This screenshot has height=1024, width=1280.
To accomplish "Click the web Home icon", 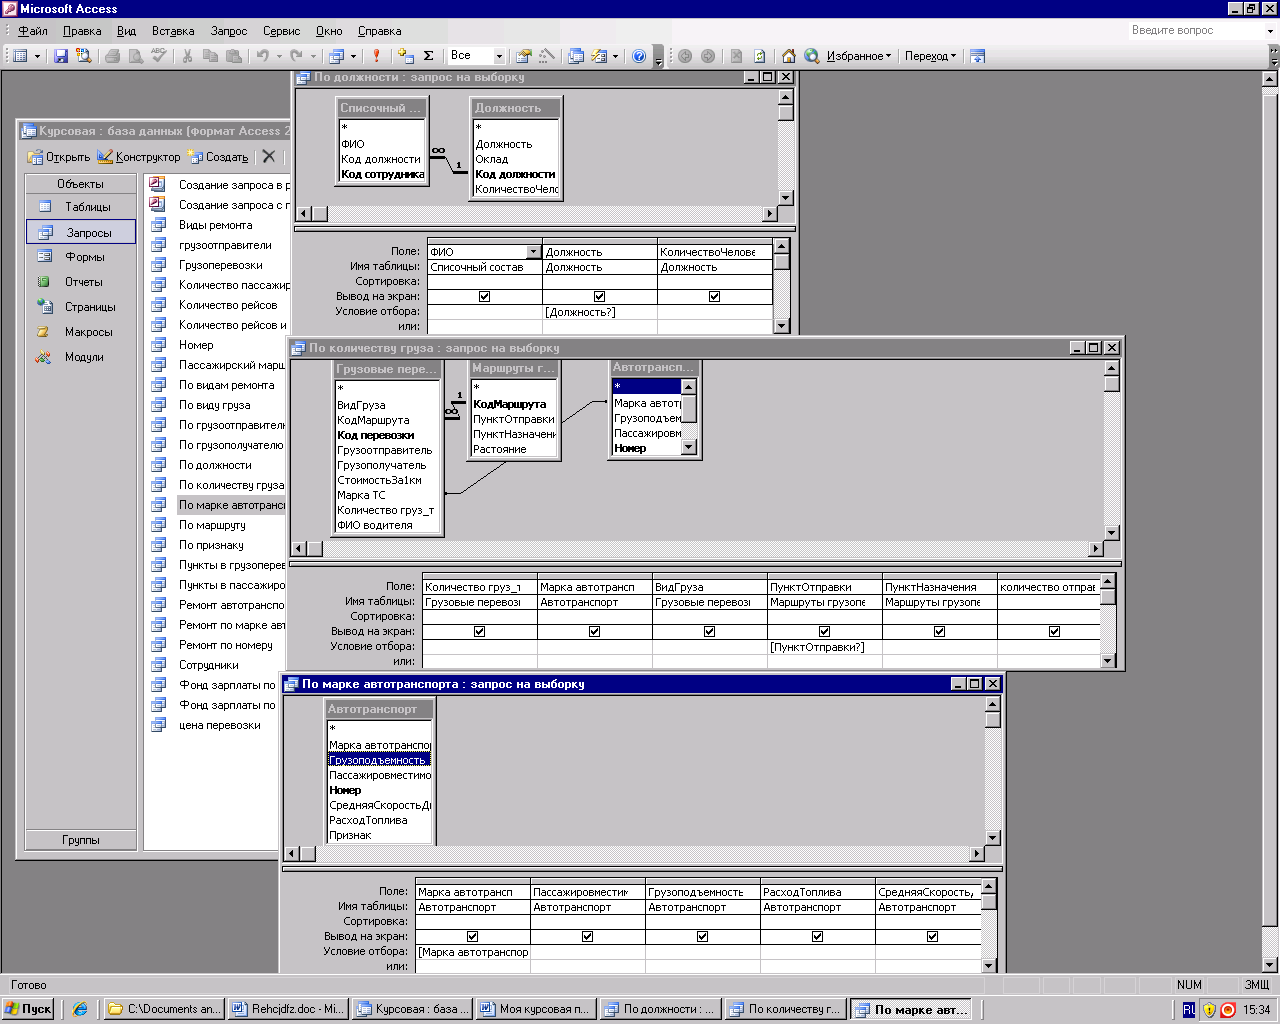I will point(789,56).
